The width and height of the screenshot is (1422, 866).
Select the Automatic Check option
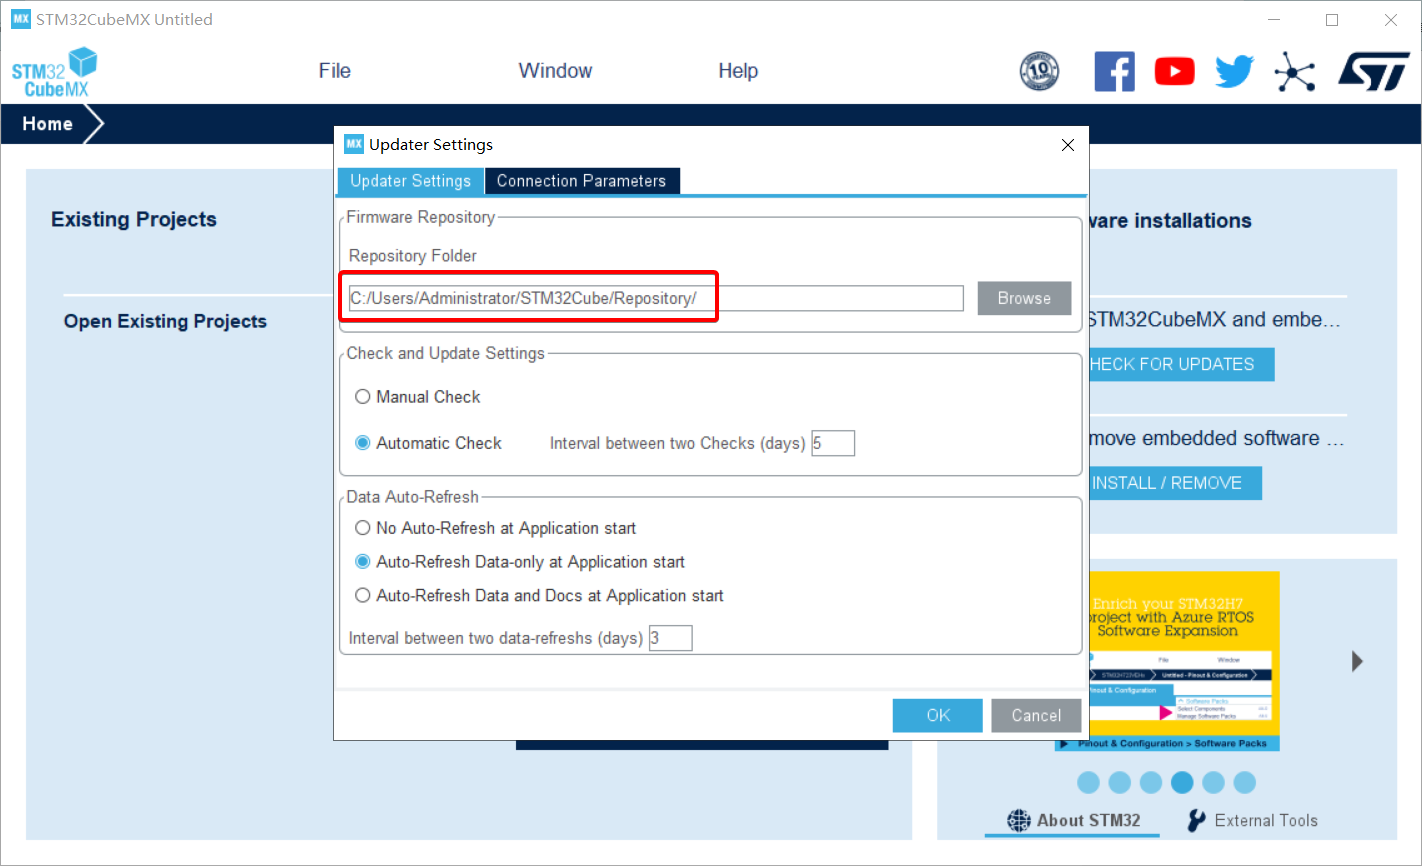click(363, 443)
